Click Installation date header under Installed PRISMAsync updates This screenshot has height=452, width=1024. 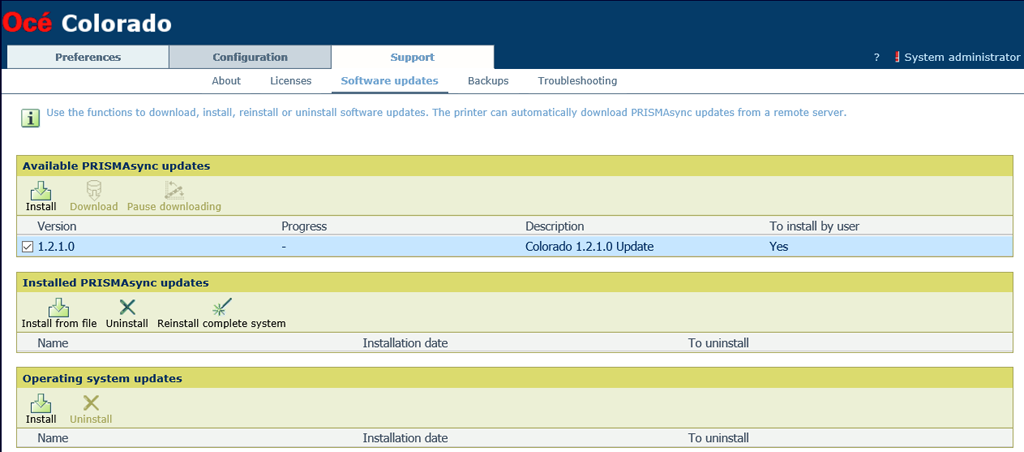pos(406,343)
